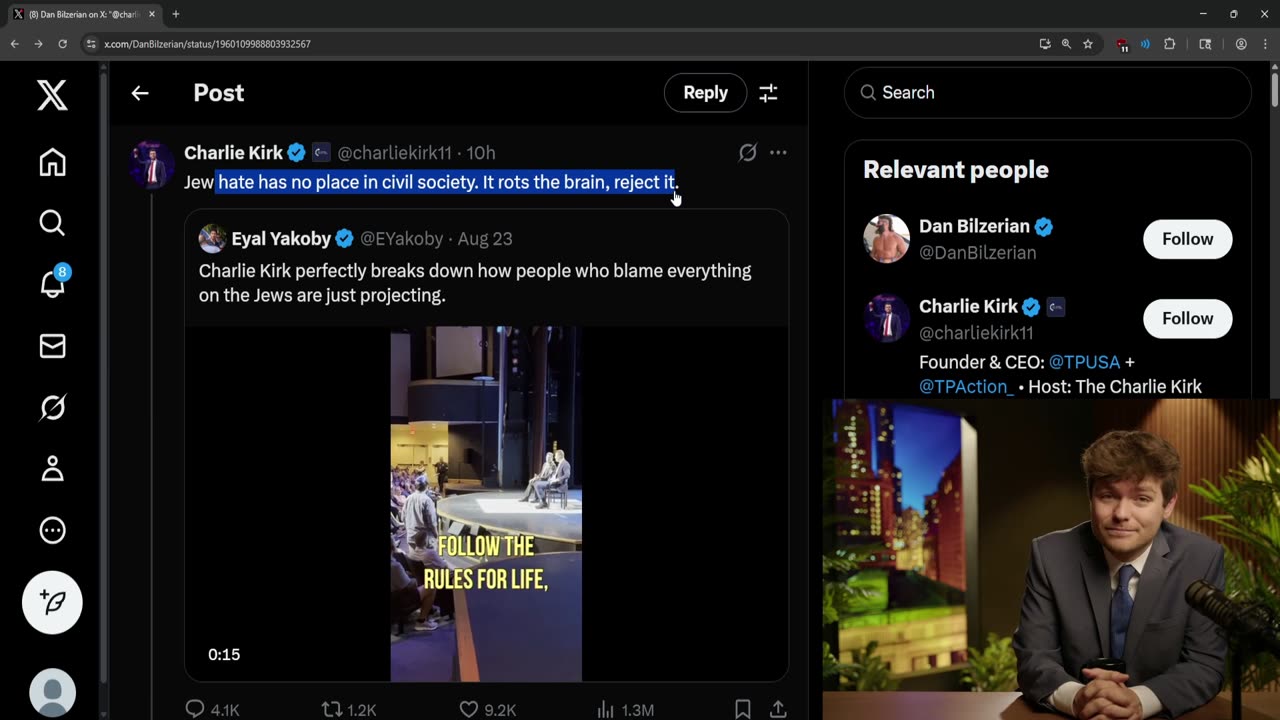Open Messages envelope in the sidebar
Screen dimensions: 1280x720
pyautogui.click(x=52, y=346)
